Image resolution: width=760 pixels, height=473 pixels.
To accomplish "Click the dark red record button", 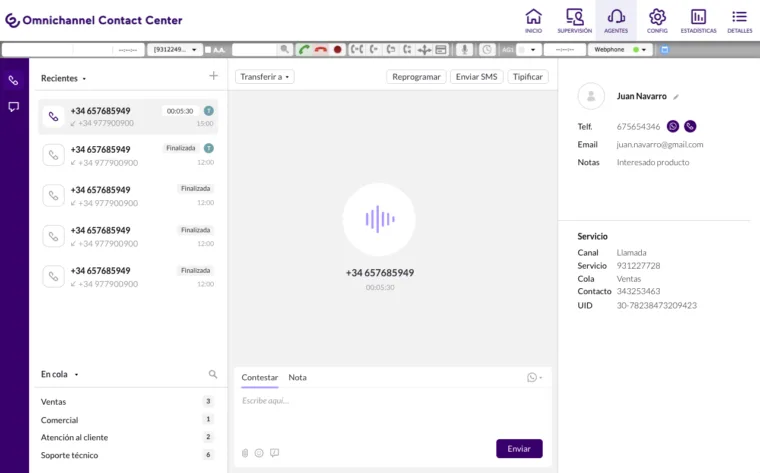I will pos(337,49).
